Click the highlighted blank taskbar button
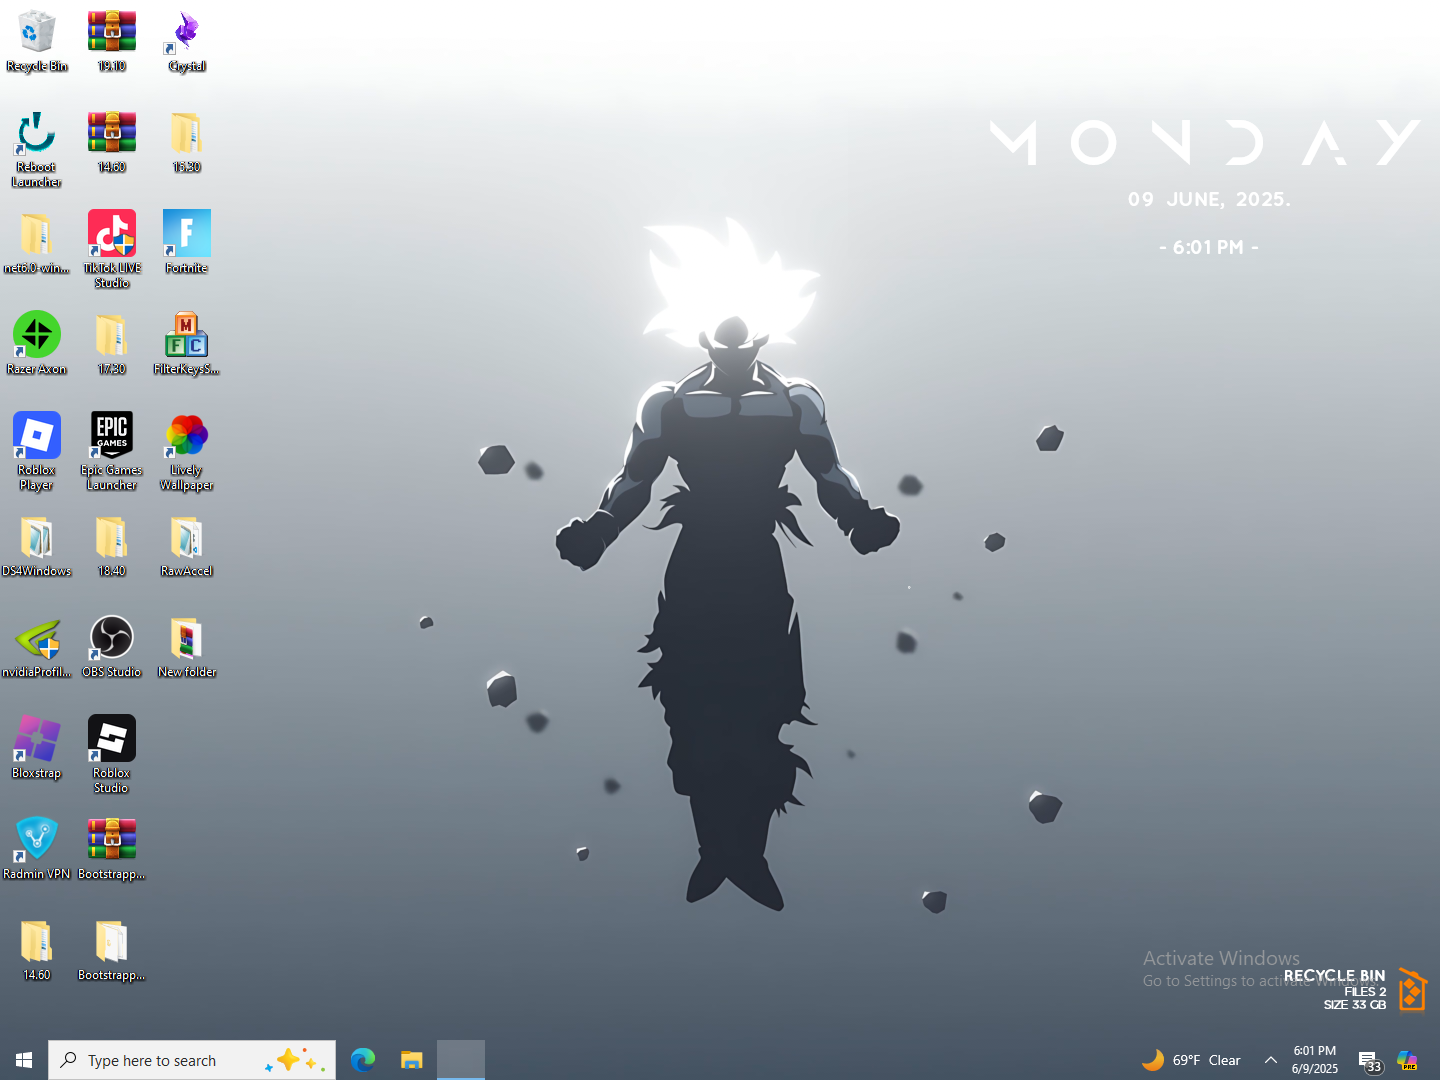The image size is (1440, 1080). coord(461,1060)
